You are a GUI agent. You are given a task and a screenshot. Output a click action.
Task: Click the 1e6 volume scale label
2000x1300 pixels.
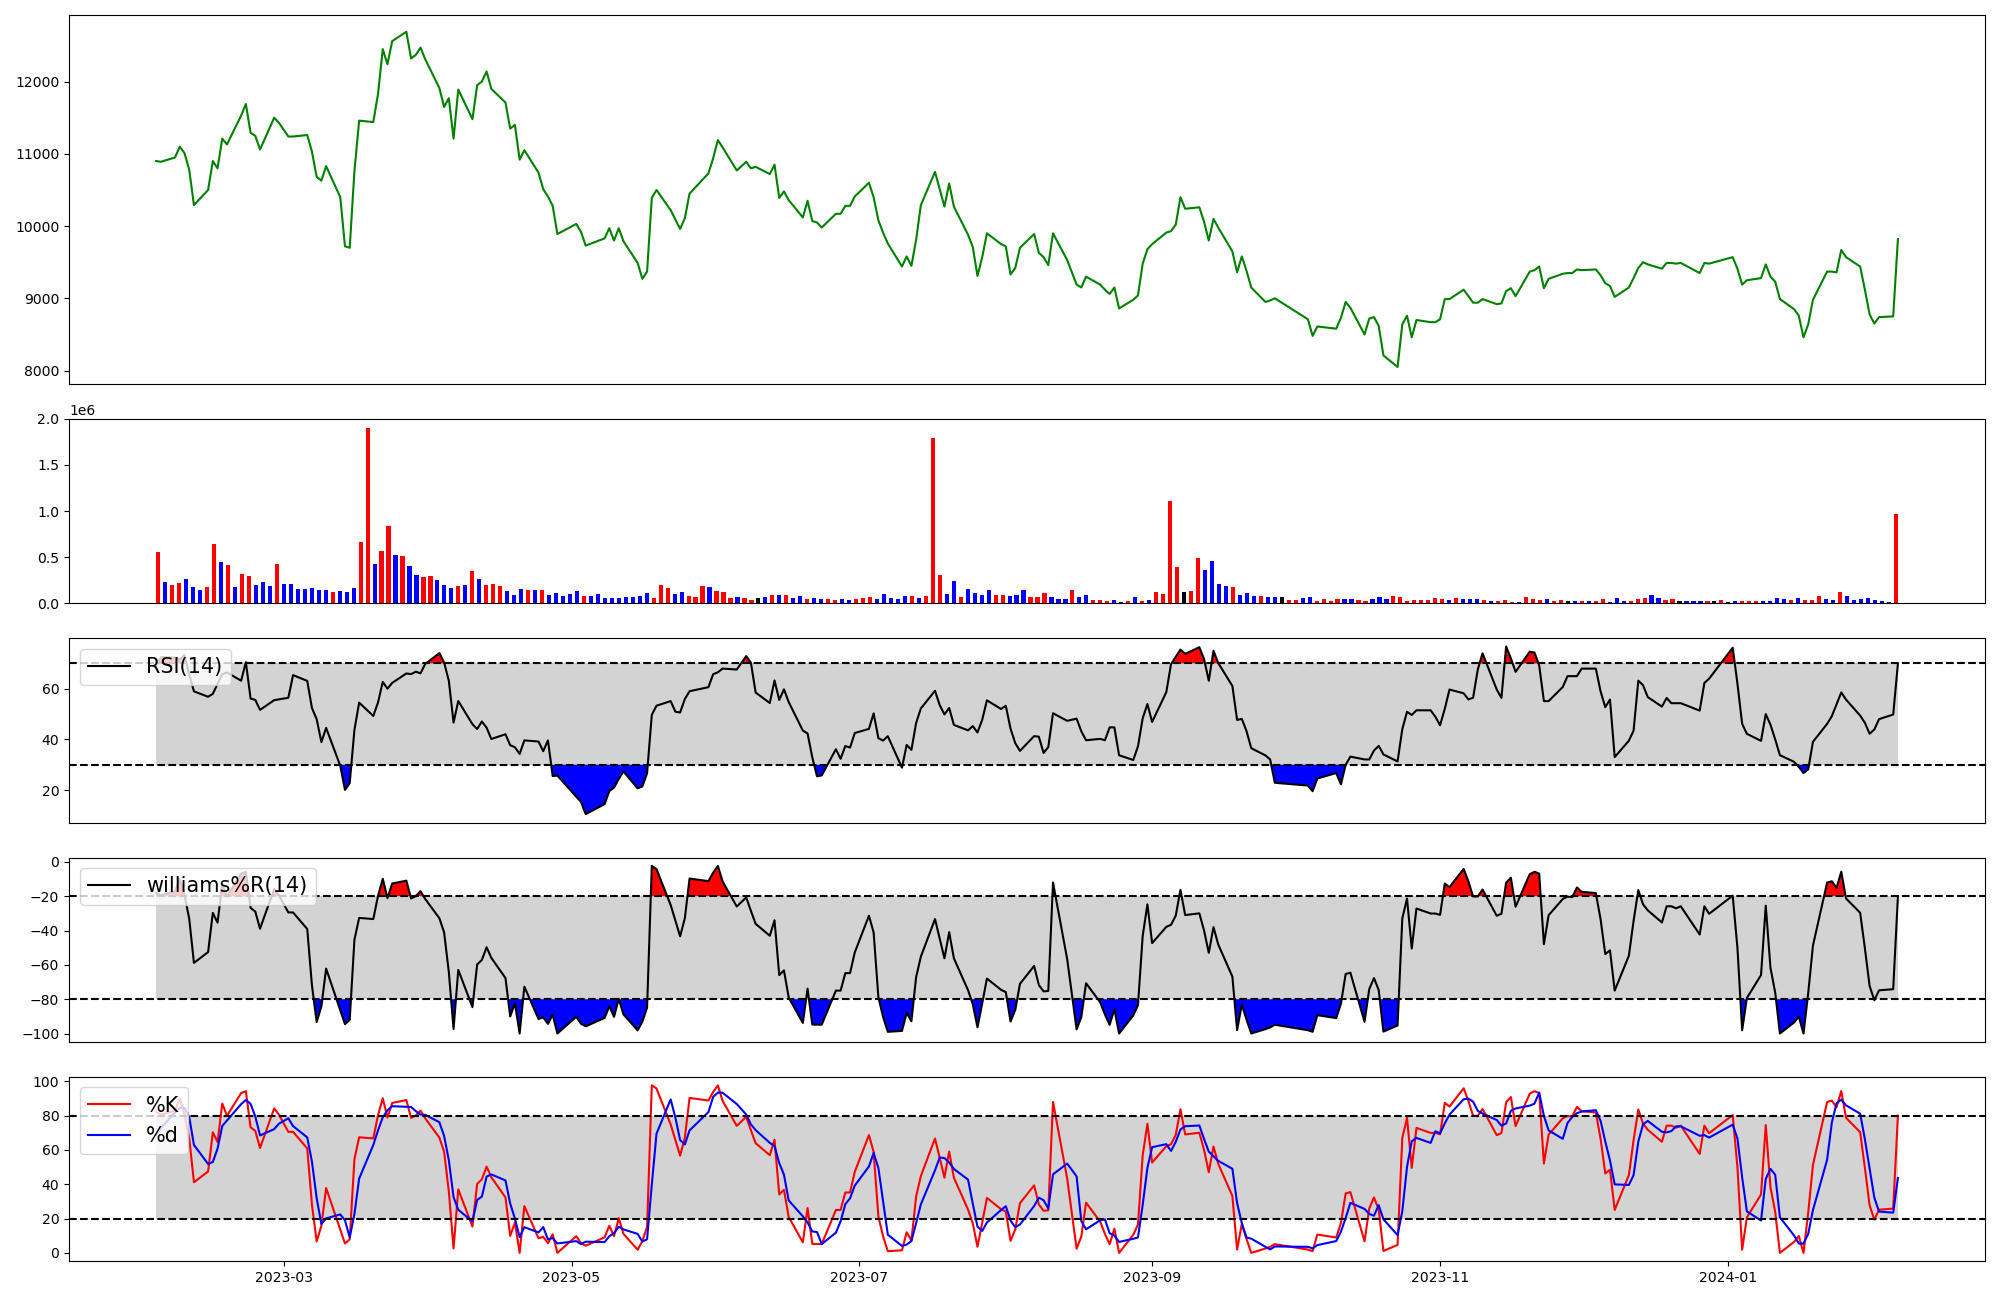[82, 411]
